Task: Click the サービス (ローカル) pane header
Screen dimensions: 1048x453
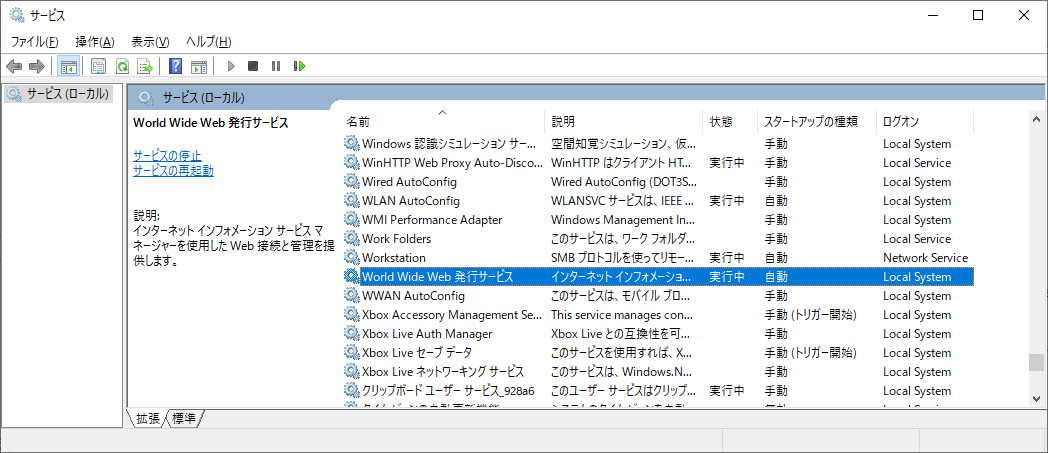Action: coord(203,98)
